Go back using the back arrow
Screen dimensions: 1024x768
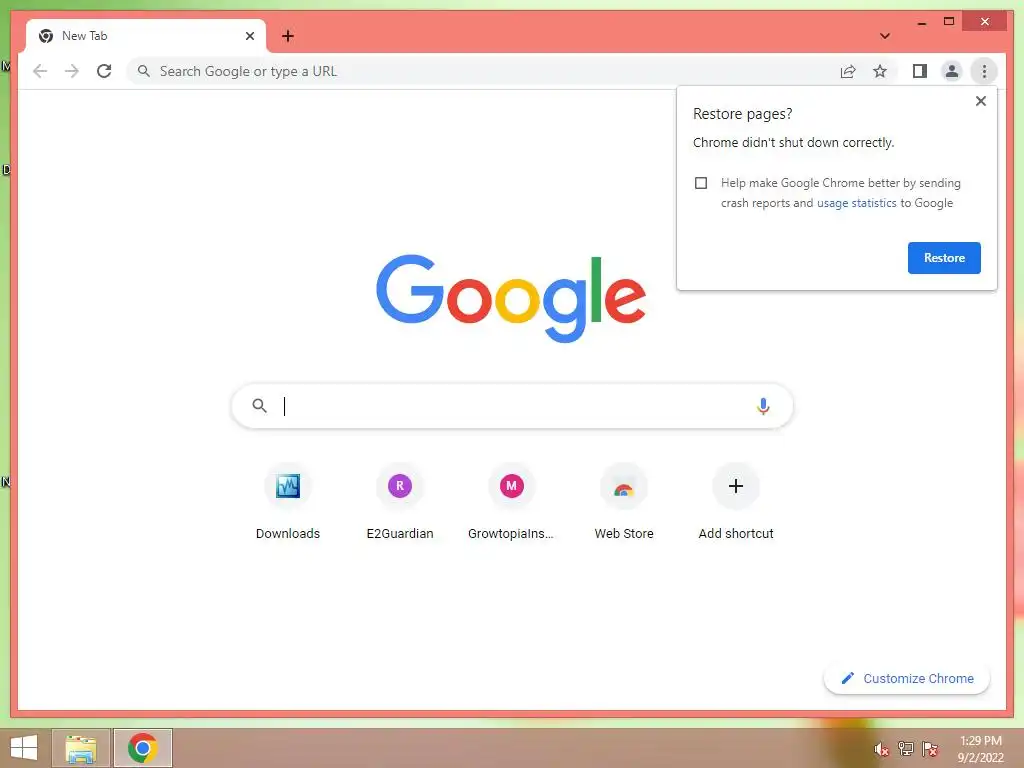pos(40,71)
